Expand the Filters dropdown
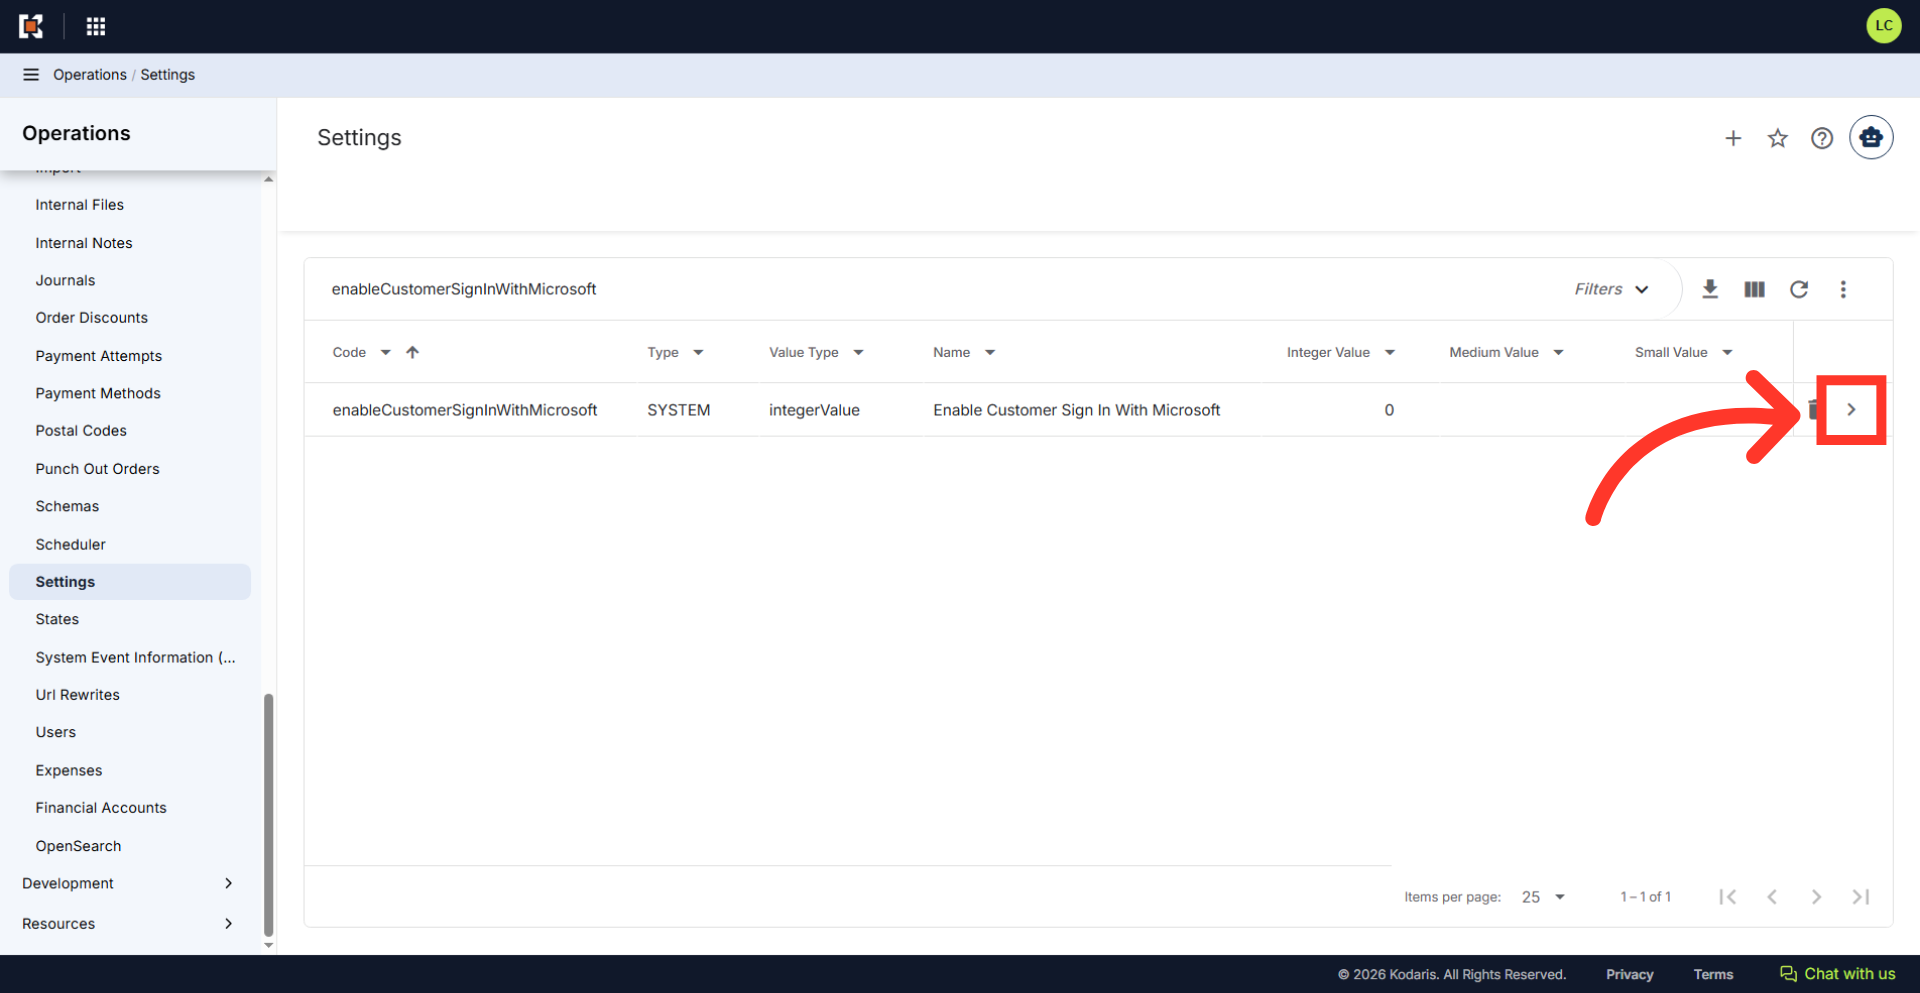The height and width of the screenshot is (993, 1920). pyautogui.click(x=1612, y=289)
